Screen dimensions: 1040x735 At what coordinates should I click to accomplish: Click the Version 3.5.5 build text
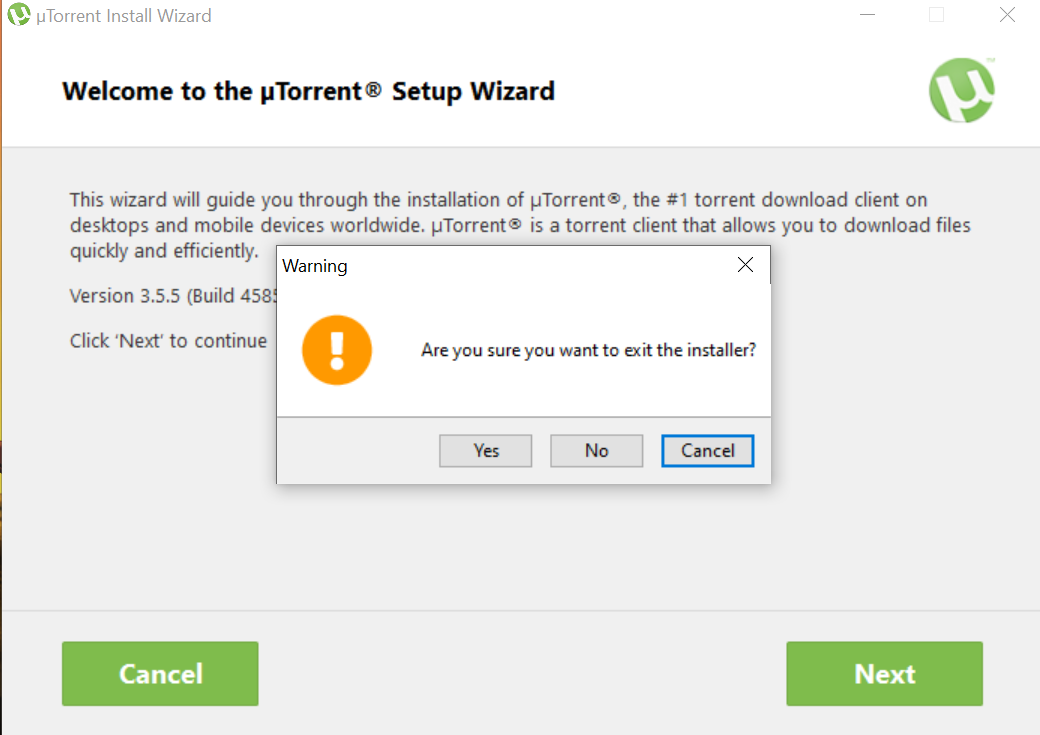click(173, 296)
